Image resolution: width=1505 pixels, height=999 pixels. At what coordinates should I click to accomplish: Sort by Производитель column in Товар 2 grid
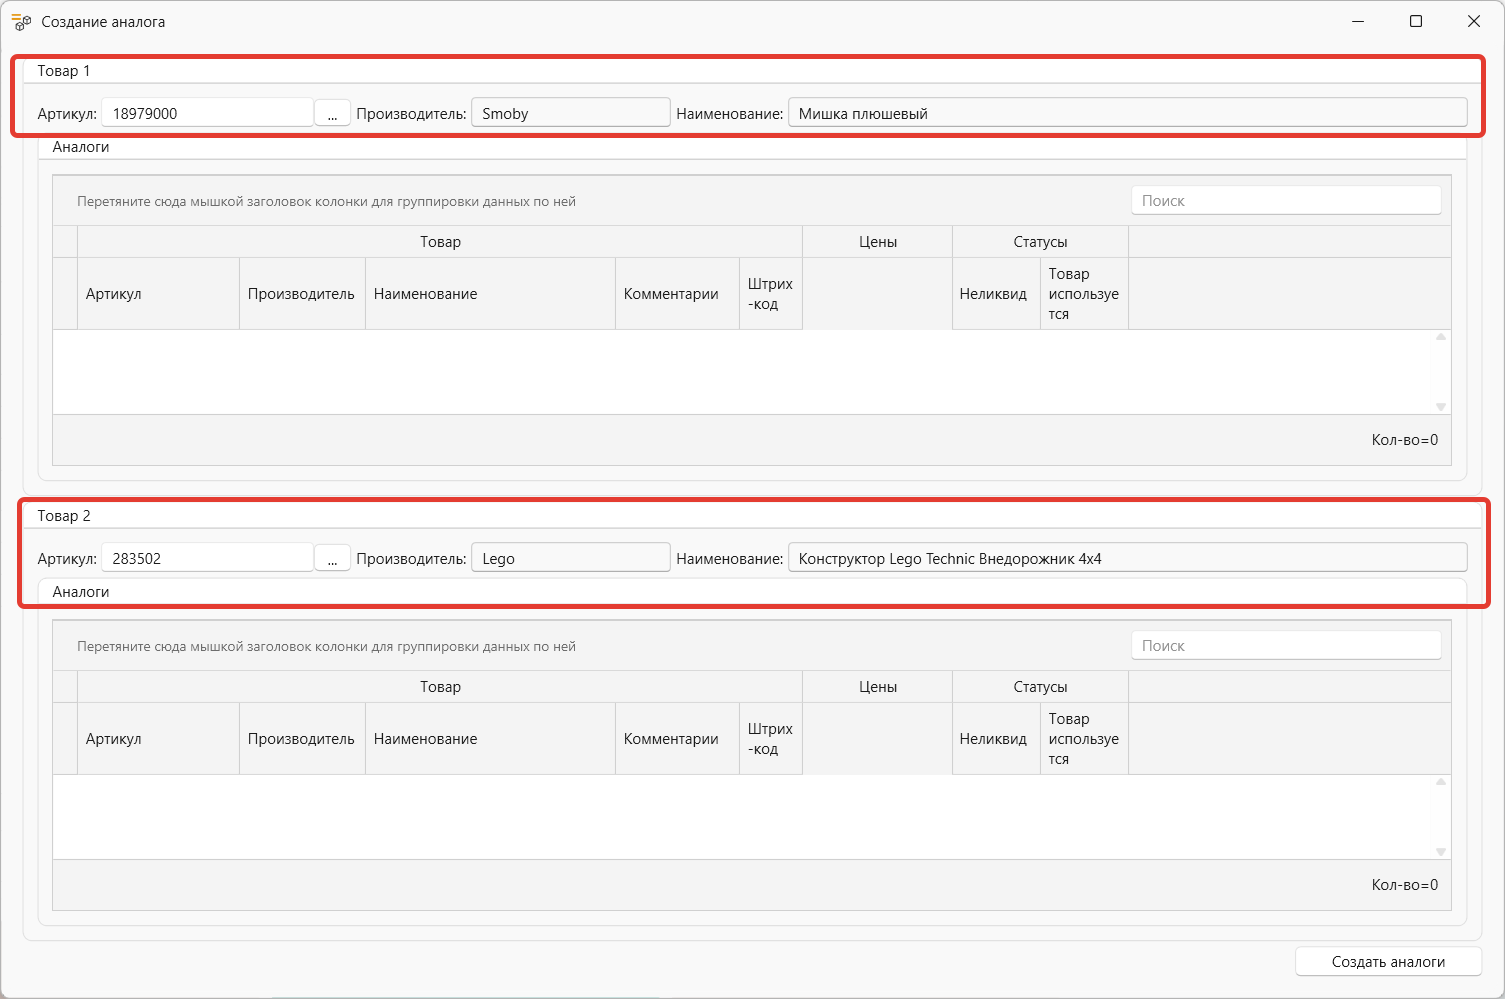tap(302, 739)
